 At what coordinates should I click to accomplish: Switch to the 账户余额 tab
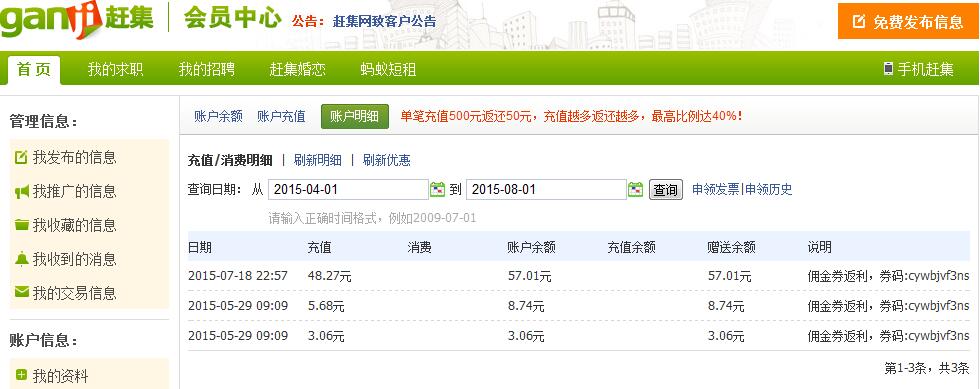tap(218, 116)
